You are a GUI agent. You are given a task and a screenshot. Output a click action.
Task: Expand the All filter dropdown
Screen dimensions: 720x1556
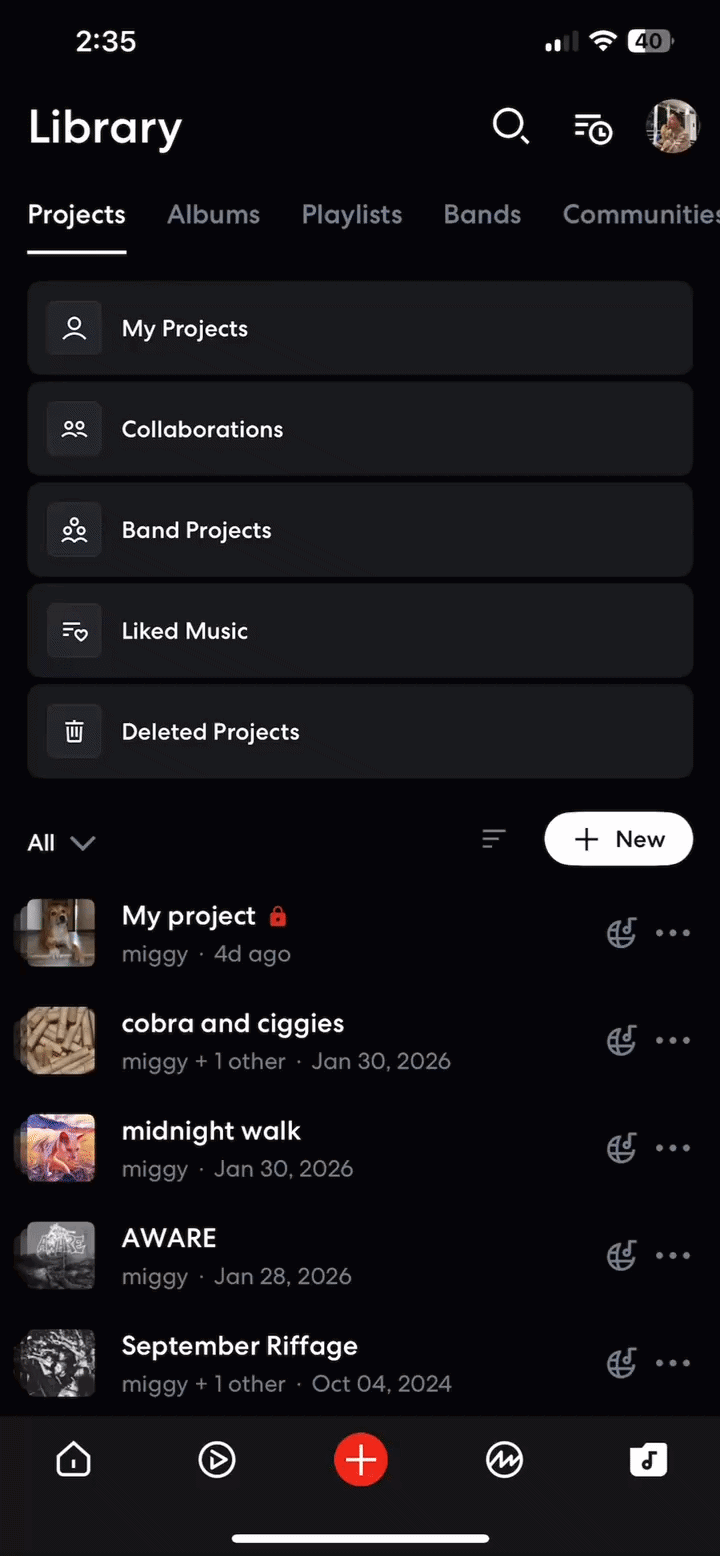click(x=61, y=842)
